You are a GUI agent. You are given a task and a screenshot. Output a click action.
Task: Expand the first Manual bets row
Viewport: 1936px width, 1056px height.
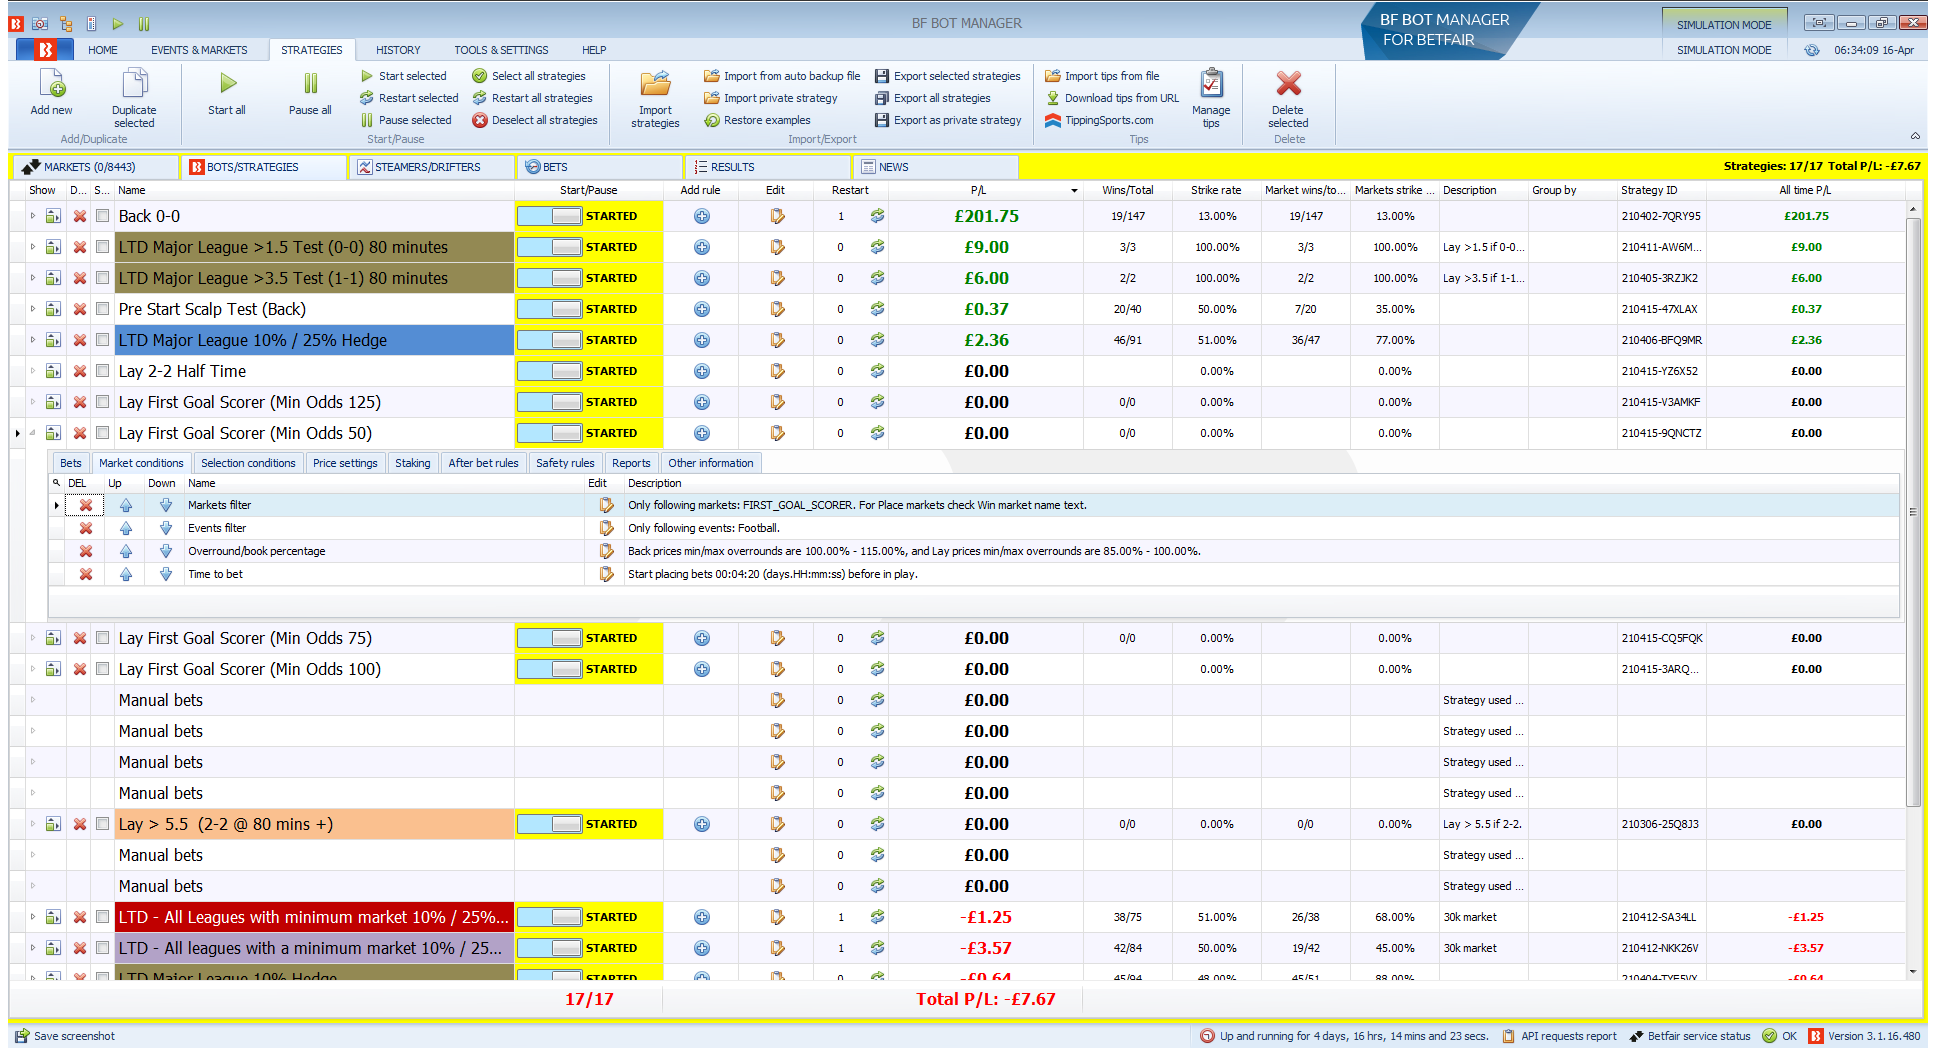[32, 700]
